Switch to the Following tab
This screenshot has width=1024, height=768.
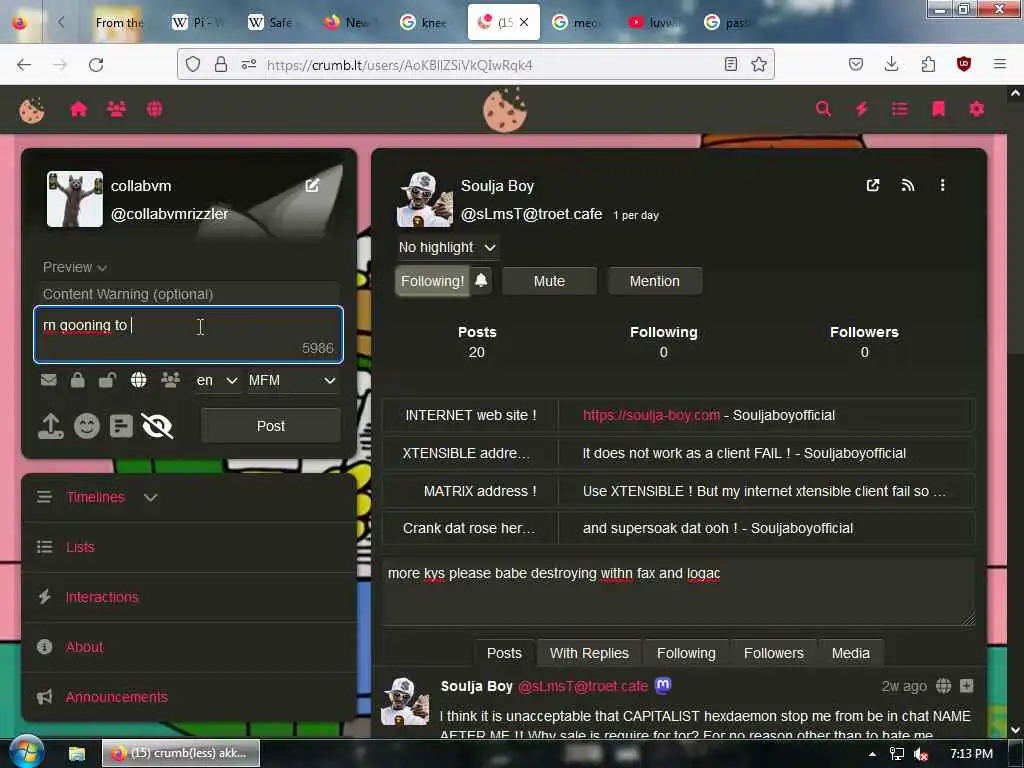pos(686,653)
